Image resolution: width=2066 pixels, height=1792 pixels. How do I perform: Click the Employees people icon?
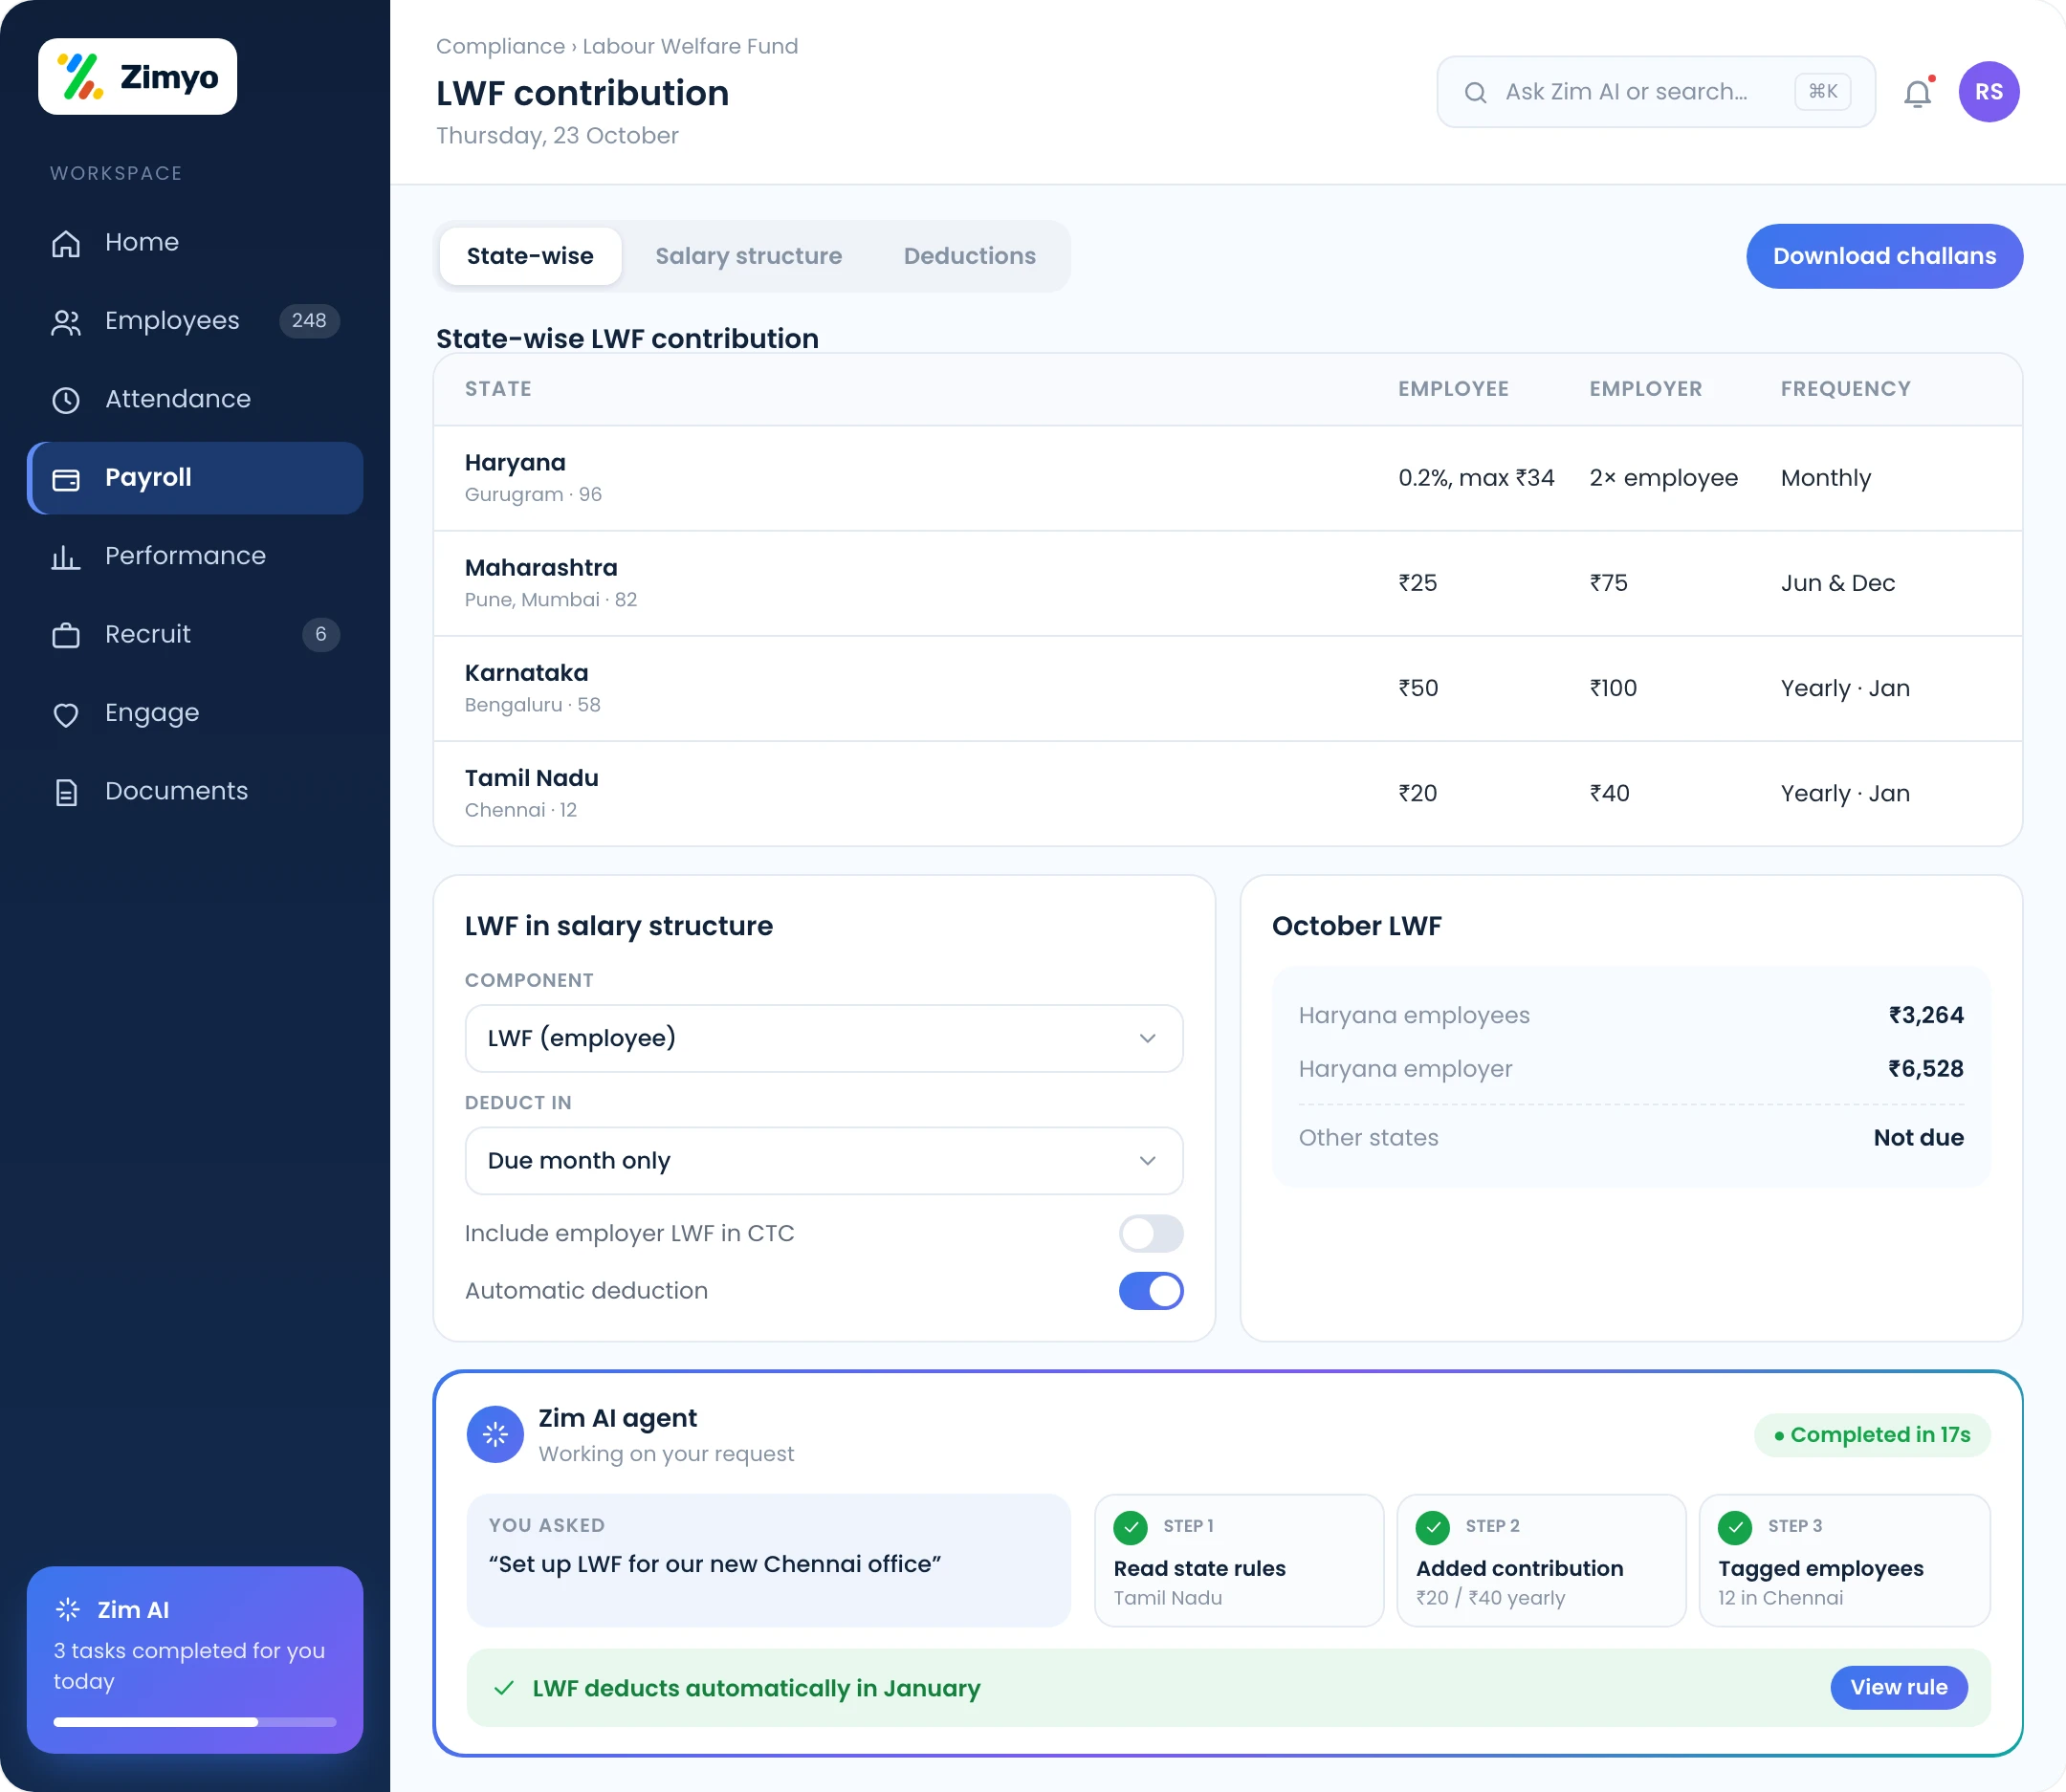(66, 321)
